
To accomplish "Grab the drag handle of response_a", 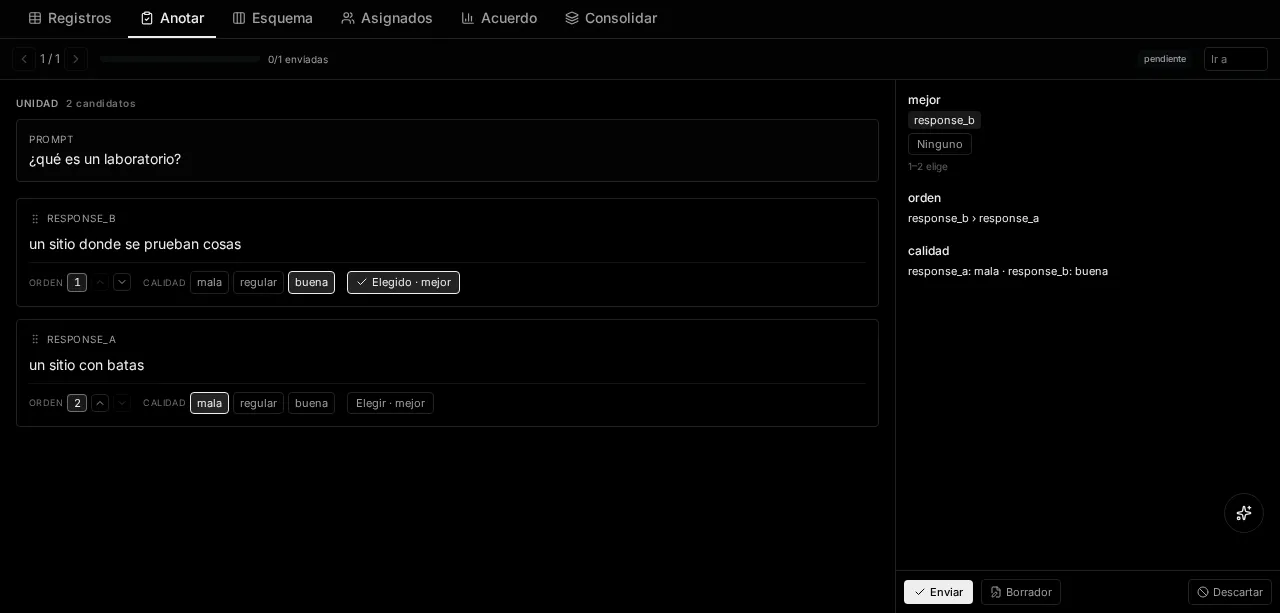I will pos(35,339).
